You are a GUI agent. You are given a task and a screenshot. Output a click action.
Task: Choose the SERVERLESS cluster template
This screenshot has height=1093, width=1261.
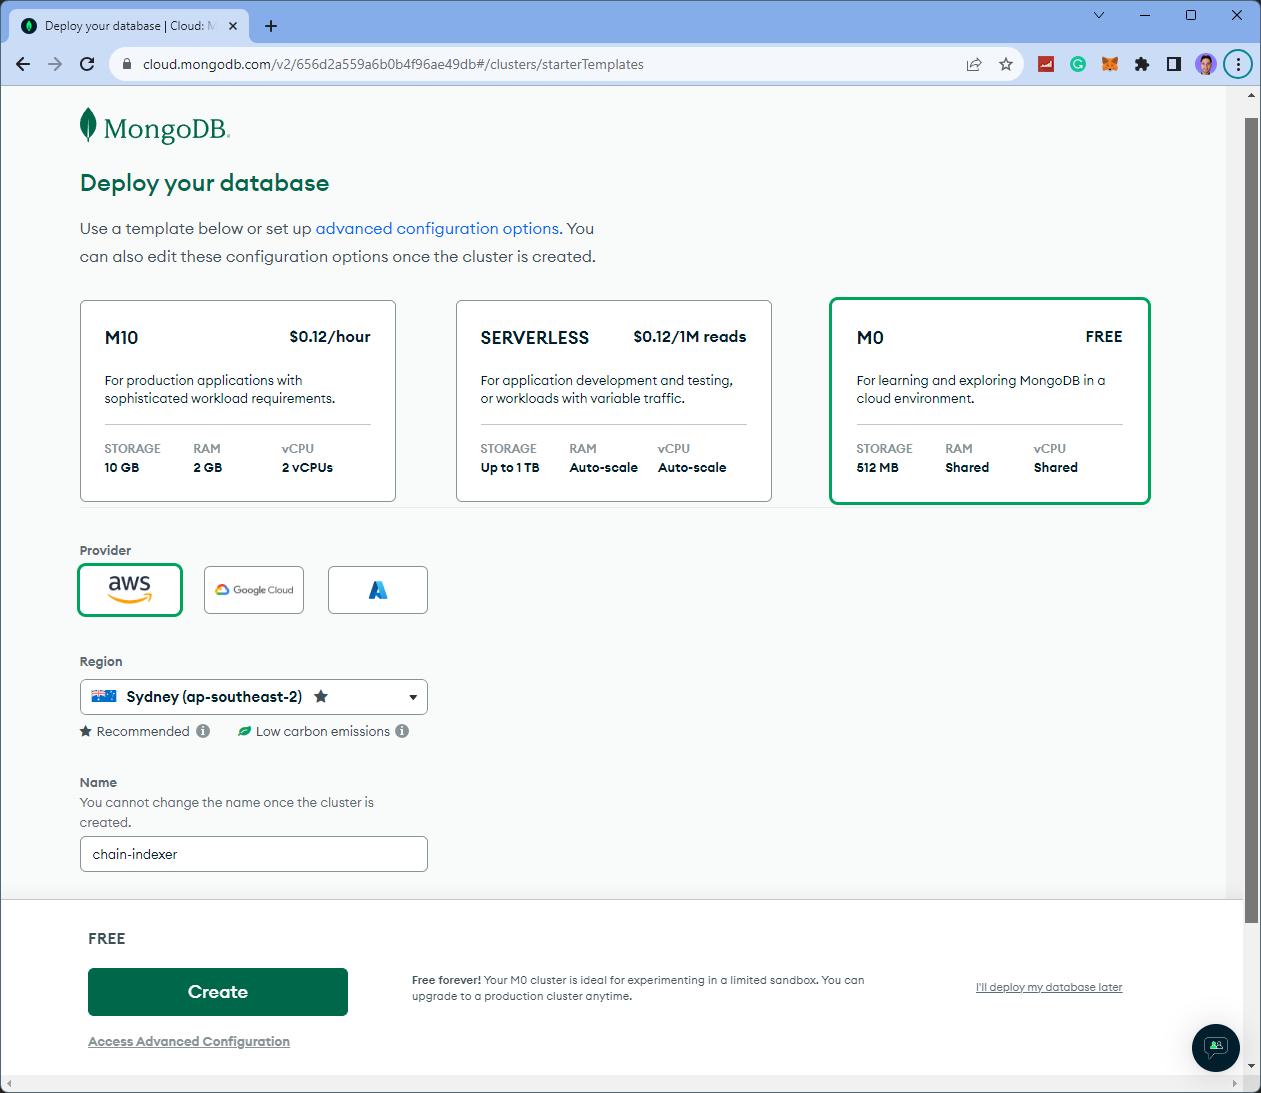point(614,401)
